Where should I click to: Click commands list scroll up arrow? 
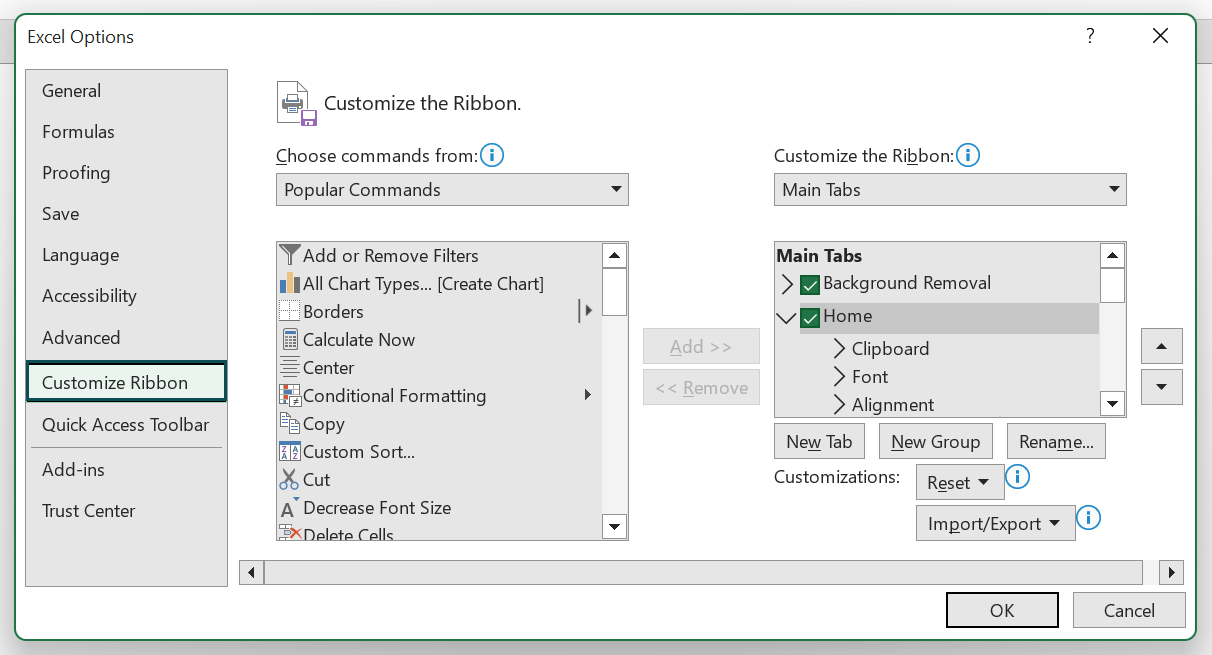615,255
